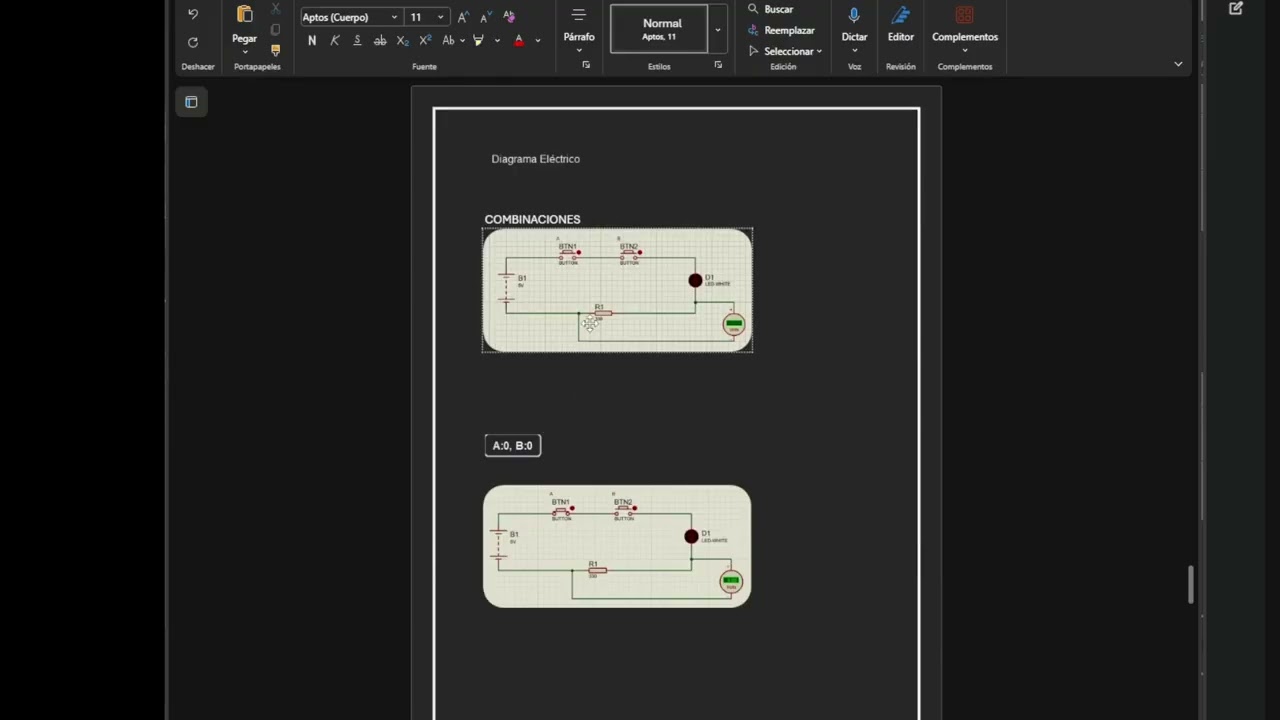Toggle underline S formatting
Viewport: 1280px width, 720px height.
357,41
